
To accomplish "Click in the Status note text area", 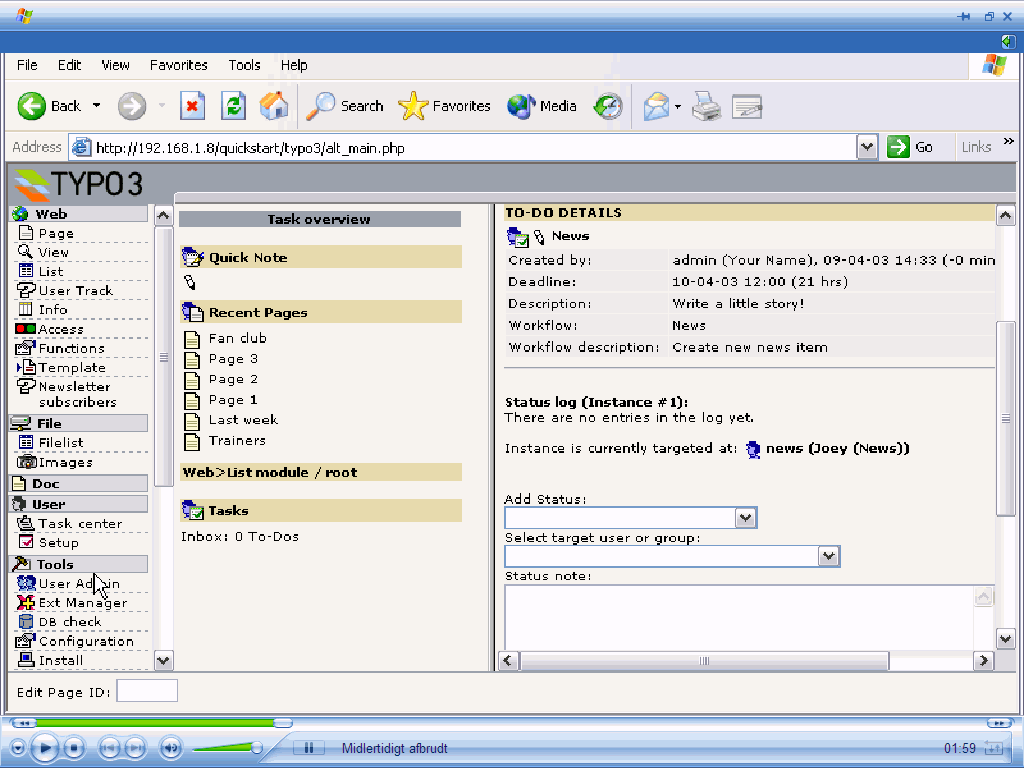I will click(739, 617).
